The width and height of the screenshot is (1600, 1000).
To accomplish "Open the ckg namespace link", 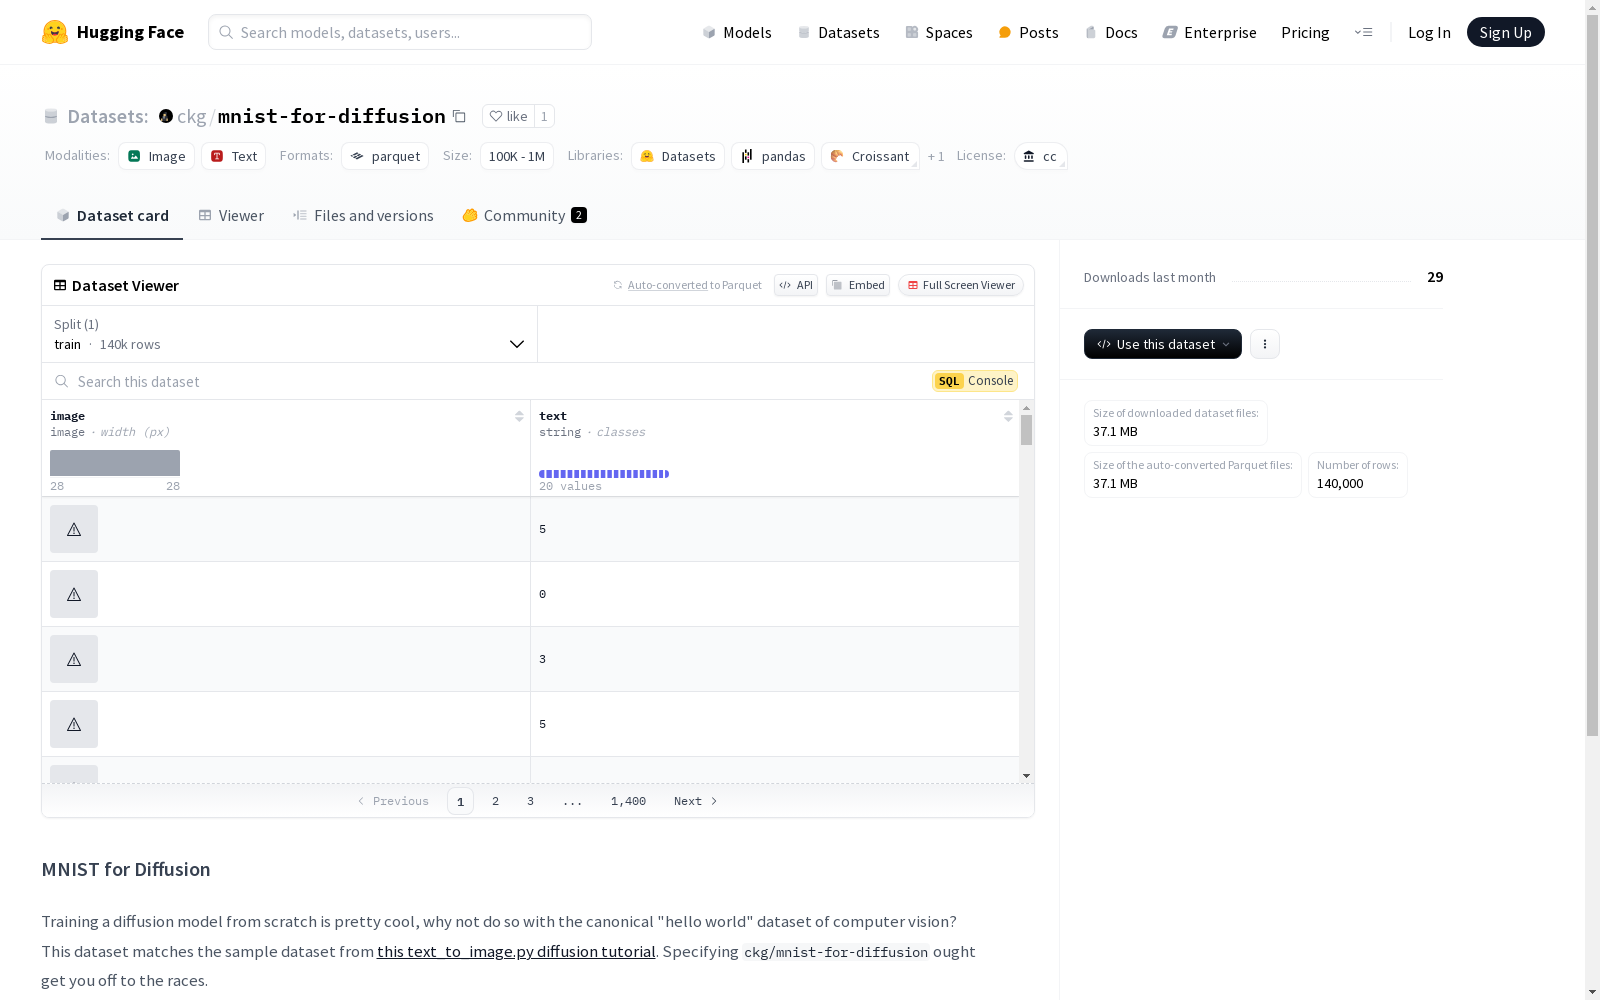I will pos(191,116).
